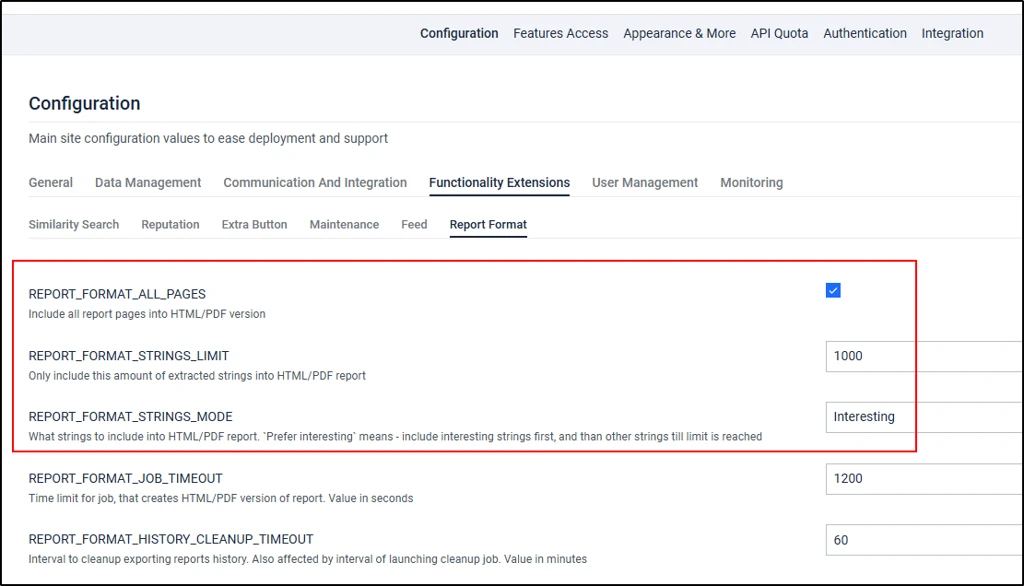Open the Integration section
The height and width of the screenshot is (586, 1024).
tap(952, 33)
